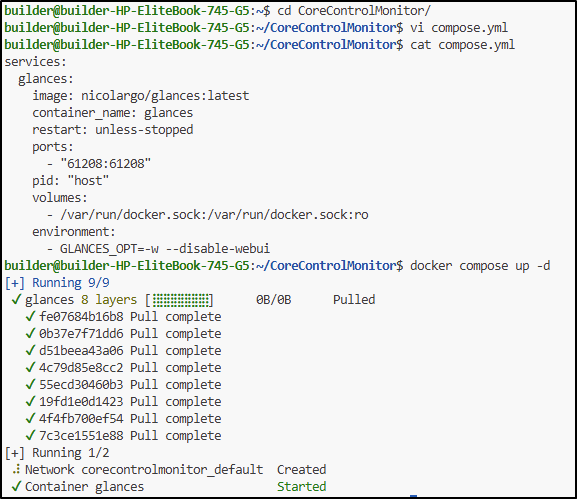Click the green checkmark beside glances layers

[16, 300]
